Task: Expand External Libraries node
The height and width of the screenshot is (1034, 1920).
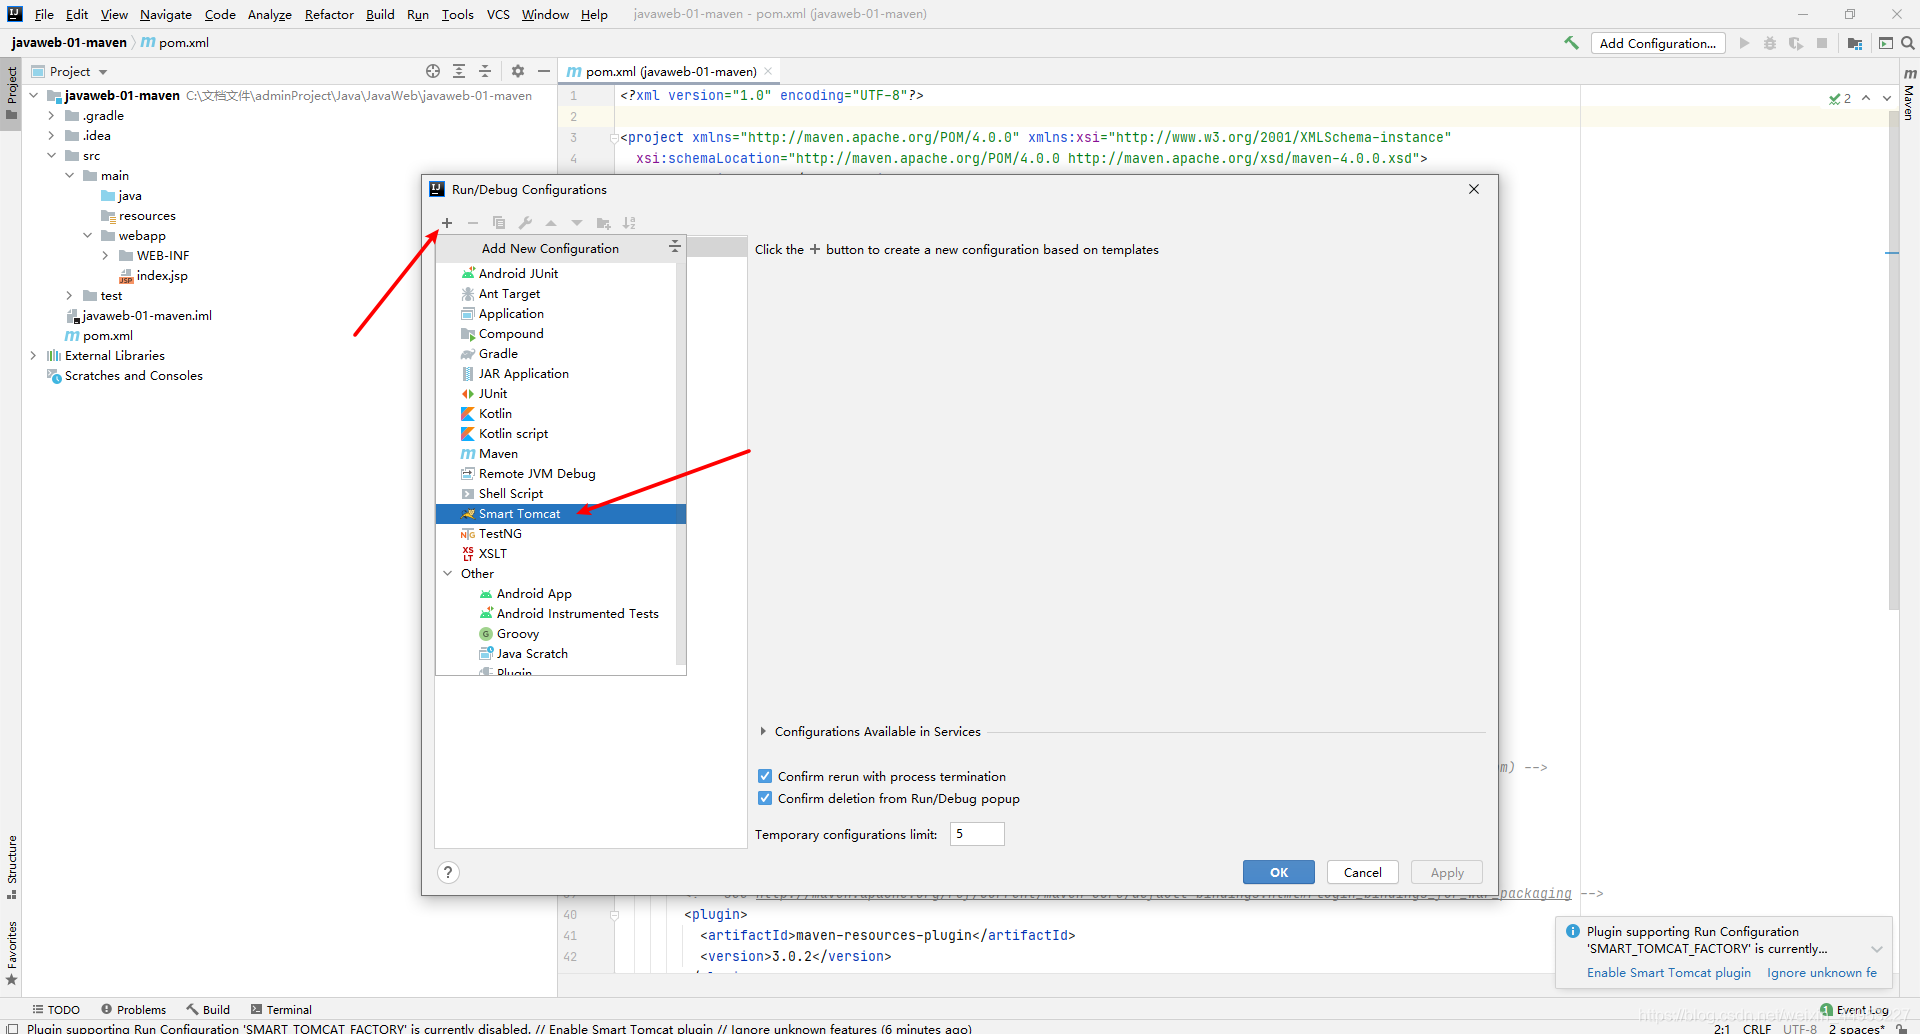Action: click(34, 355)
